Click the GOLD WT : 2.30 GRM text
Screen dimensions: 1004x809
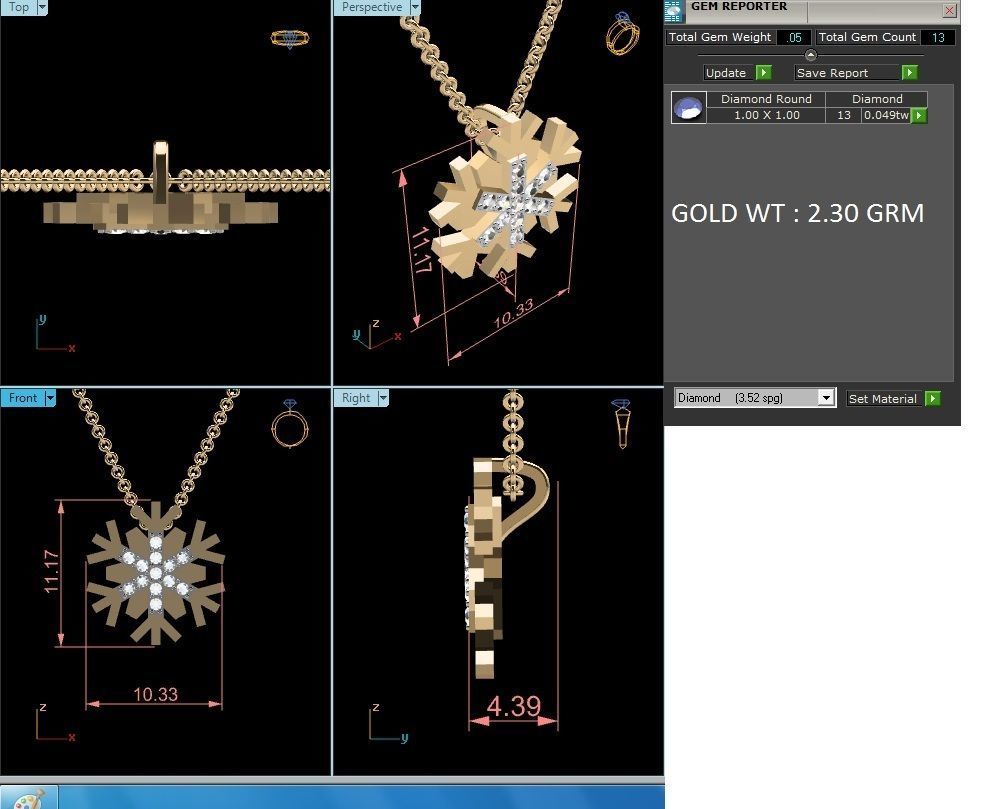click(x=797, y=213)
